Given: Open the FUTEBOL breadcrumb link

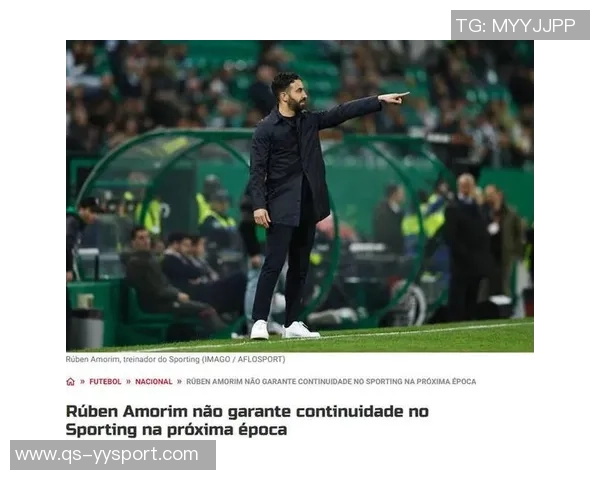Looking at the screenshot, I should (105, 382).
